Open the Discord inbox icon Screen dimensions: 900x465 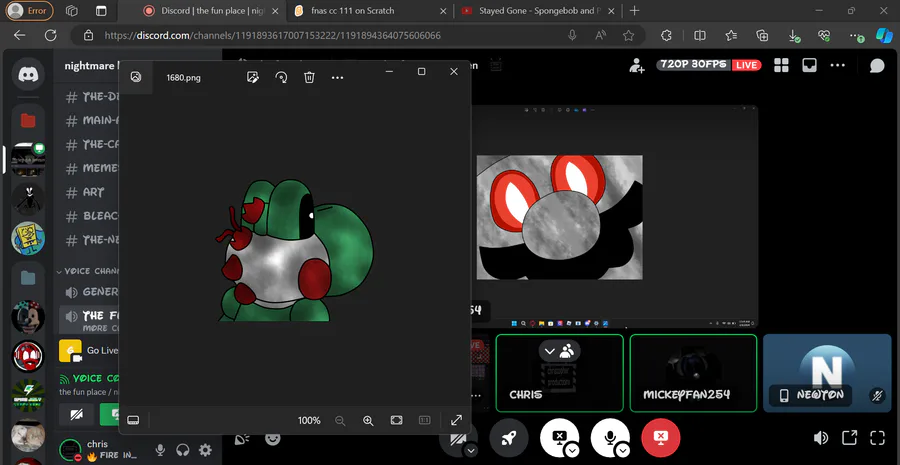809,65
